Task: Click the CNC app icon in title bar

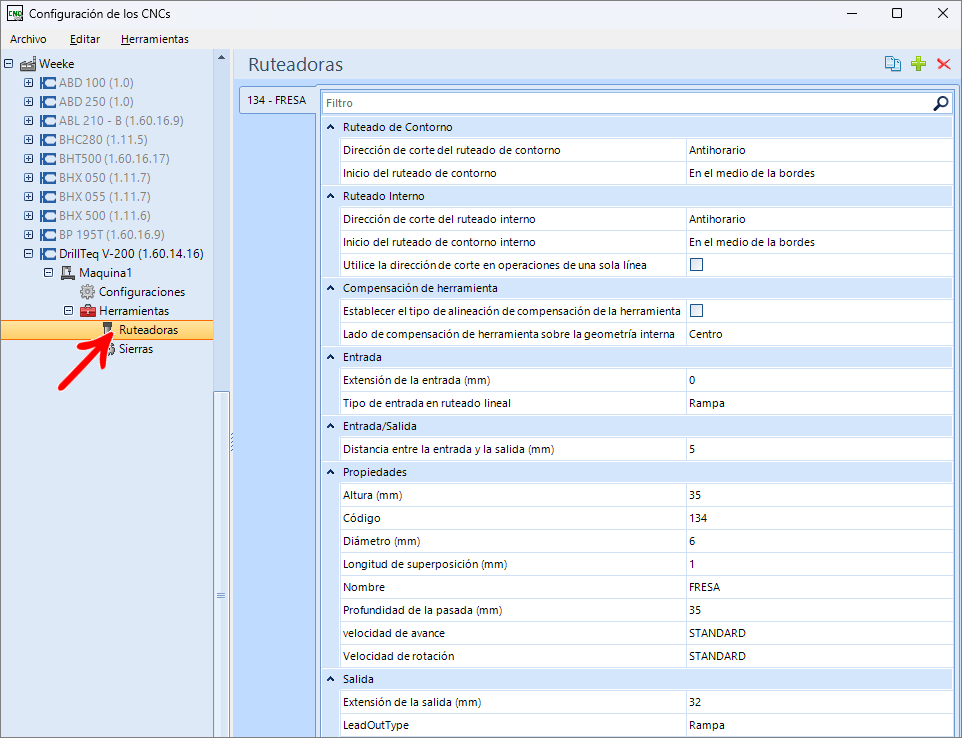Action: [15, 13]
